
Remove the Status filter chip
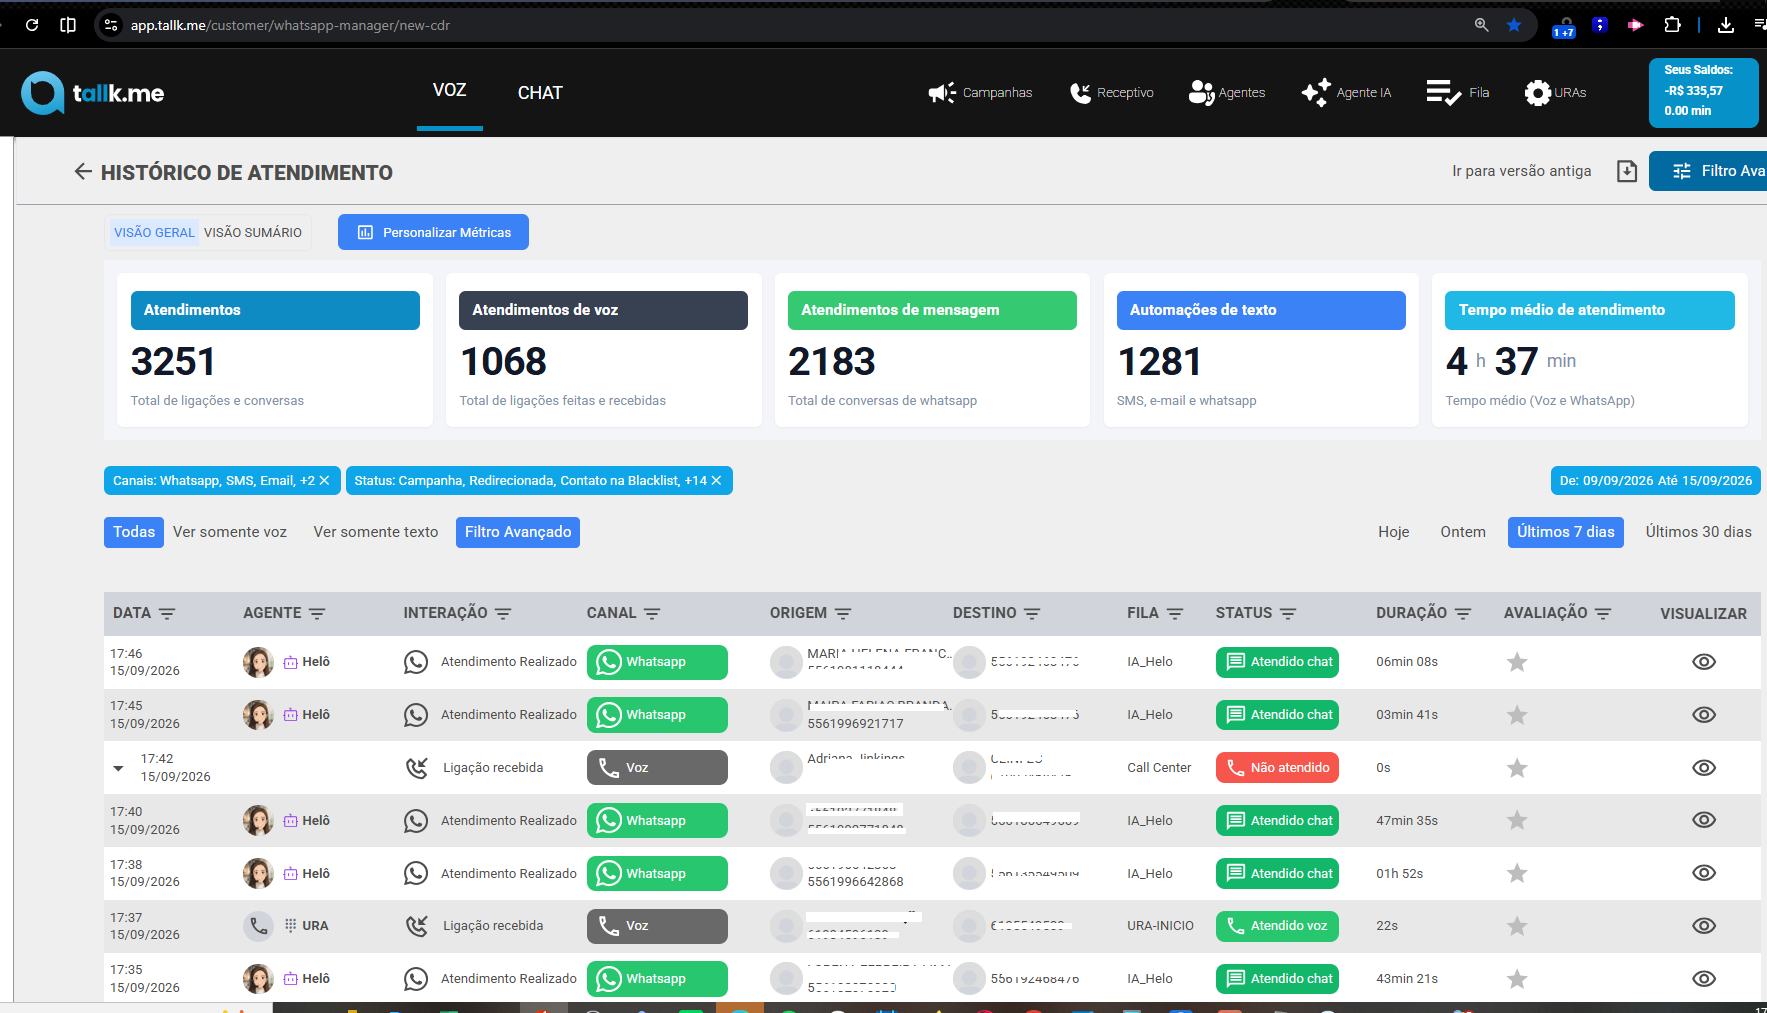[x=716, y=481]
